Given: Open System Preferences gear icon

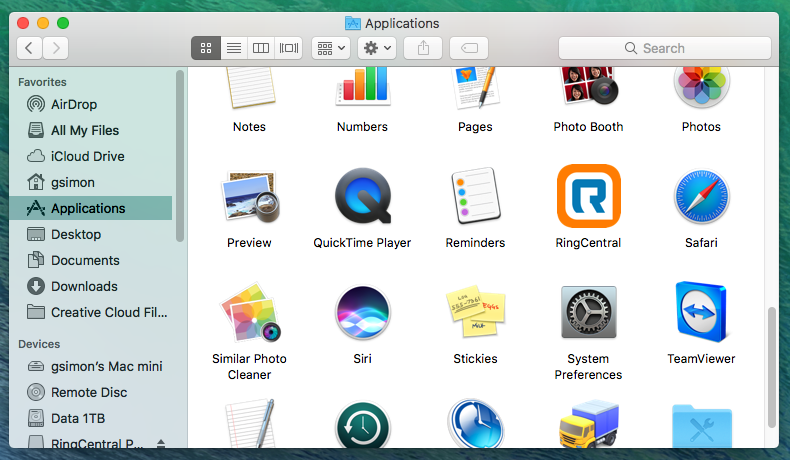Looking at the screenshot, I should pyautogui.click(x=588, y=313).
